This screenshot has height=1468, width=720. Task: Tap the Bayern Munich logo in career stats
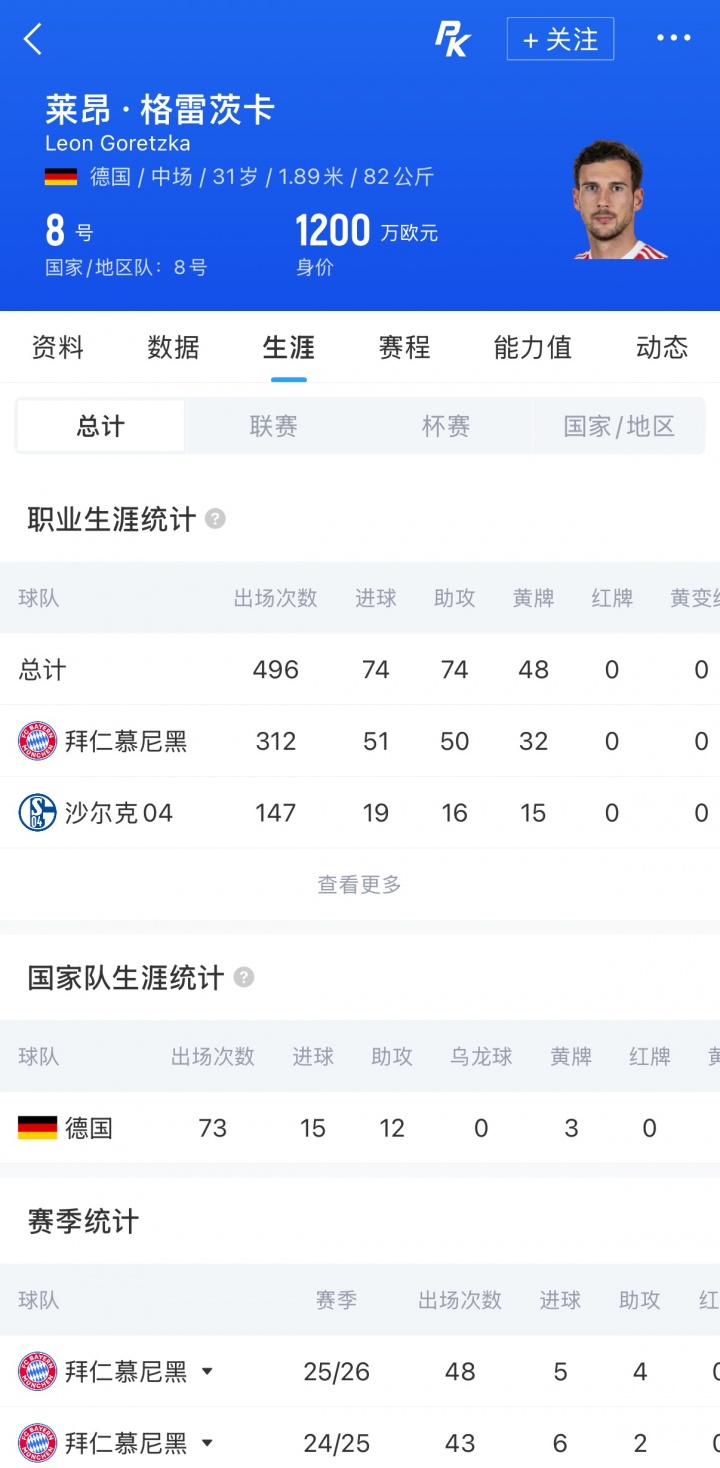38,741
